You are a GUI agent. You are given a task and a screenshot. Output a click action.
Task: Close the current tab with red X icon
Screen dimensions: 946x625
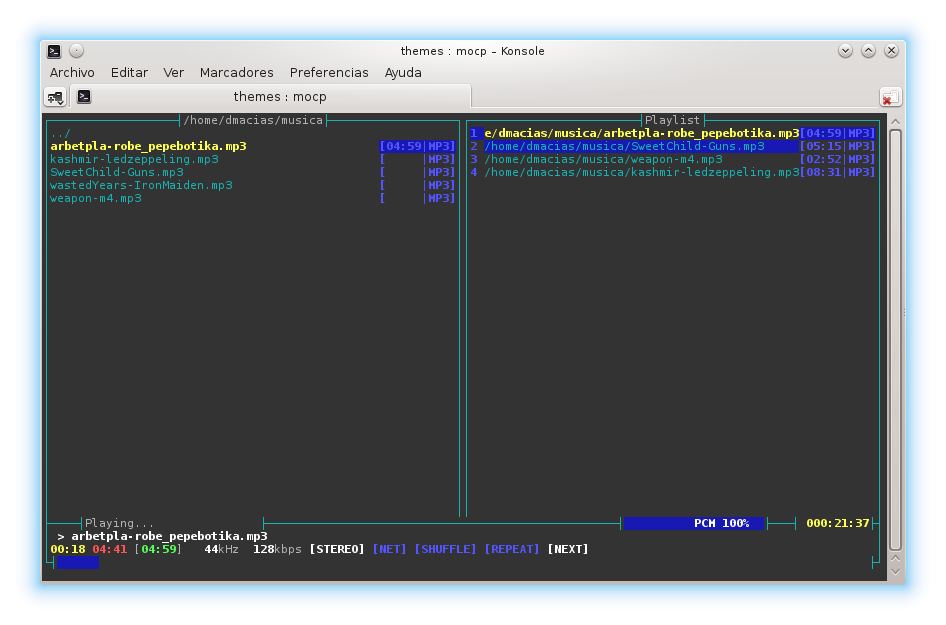(x=890, y=98)
